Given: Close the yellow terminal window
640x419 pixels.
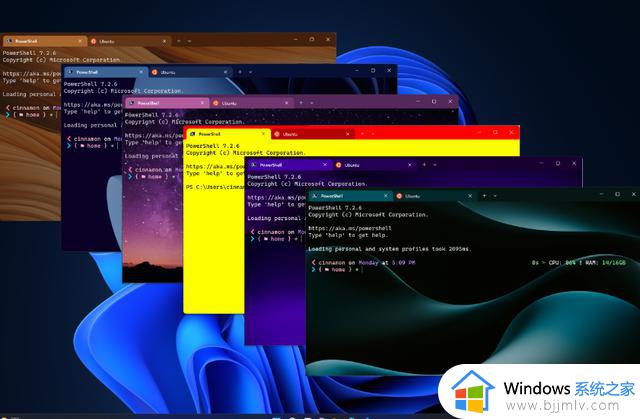Looking at the screenshot, I should pyautogui.click(x=511, y=132).
